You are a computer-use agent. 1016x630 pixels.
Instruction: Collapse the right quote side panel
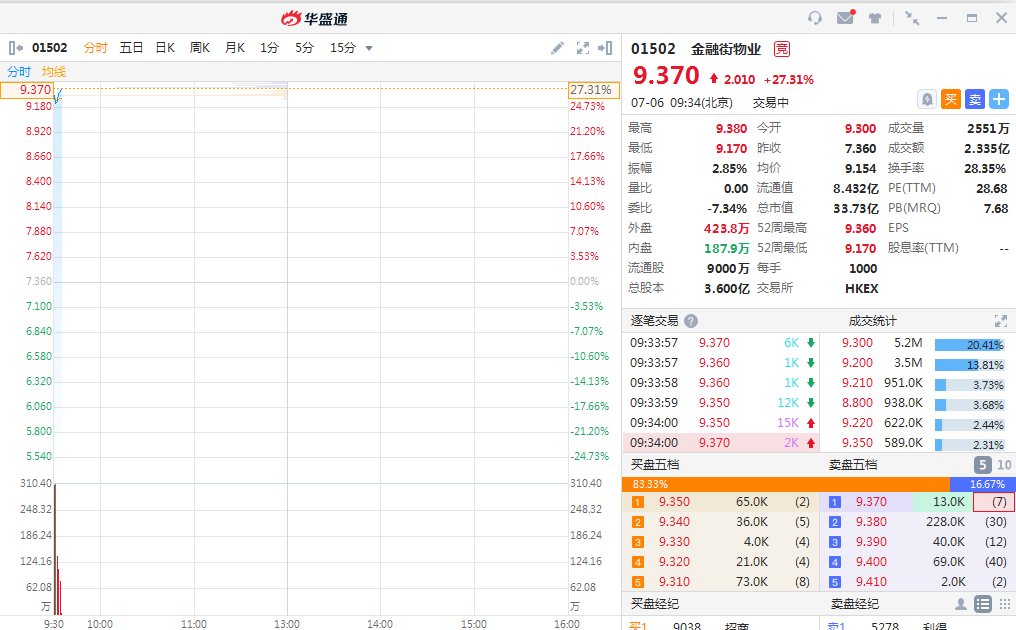point(605,48)
